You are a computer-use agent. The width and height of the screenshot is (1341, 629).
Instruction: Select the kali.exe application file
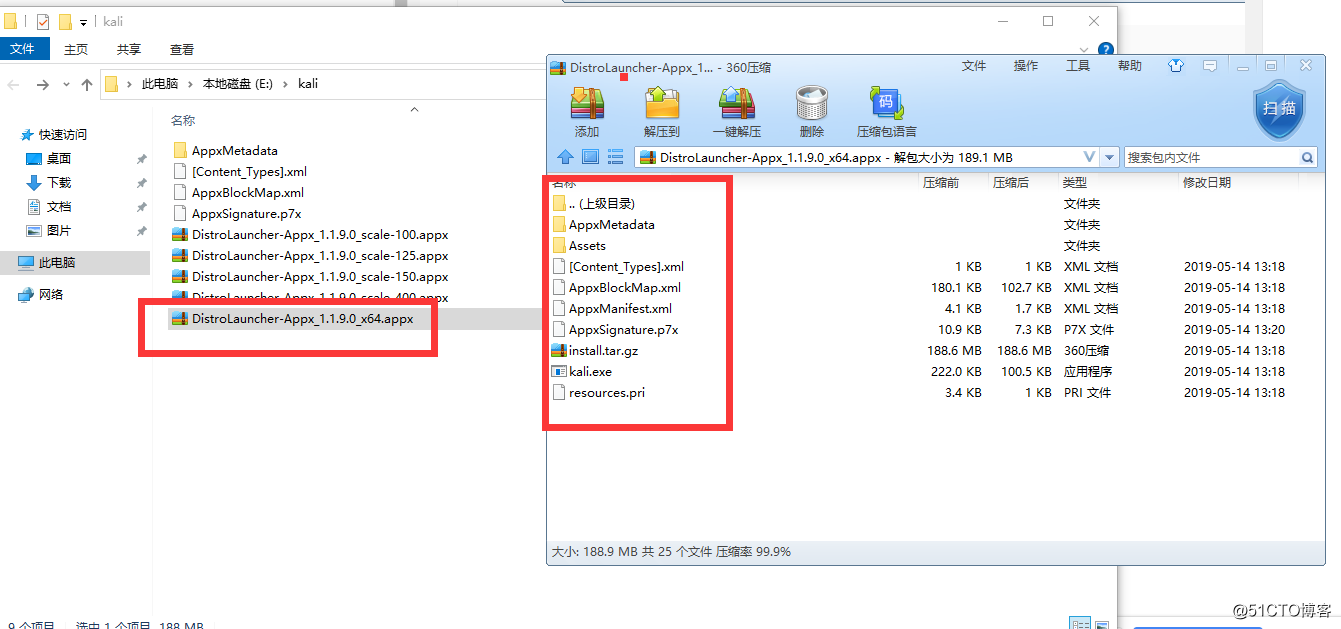coord(590,371)
